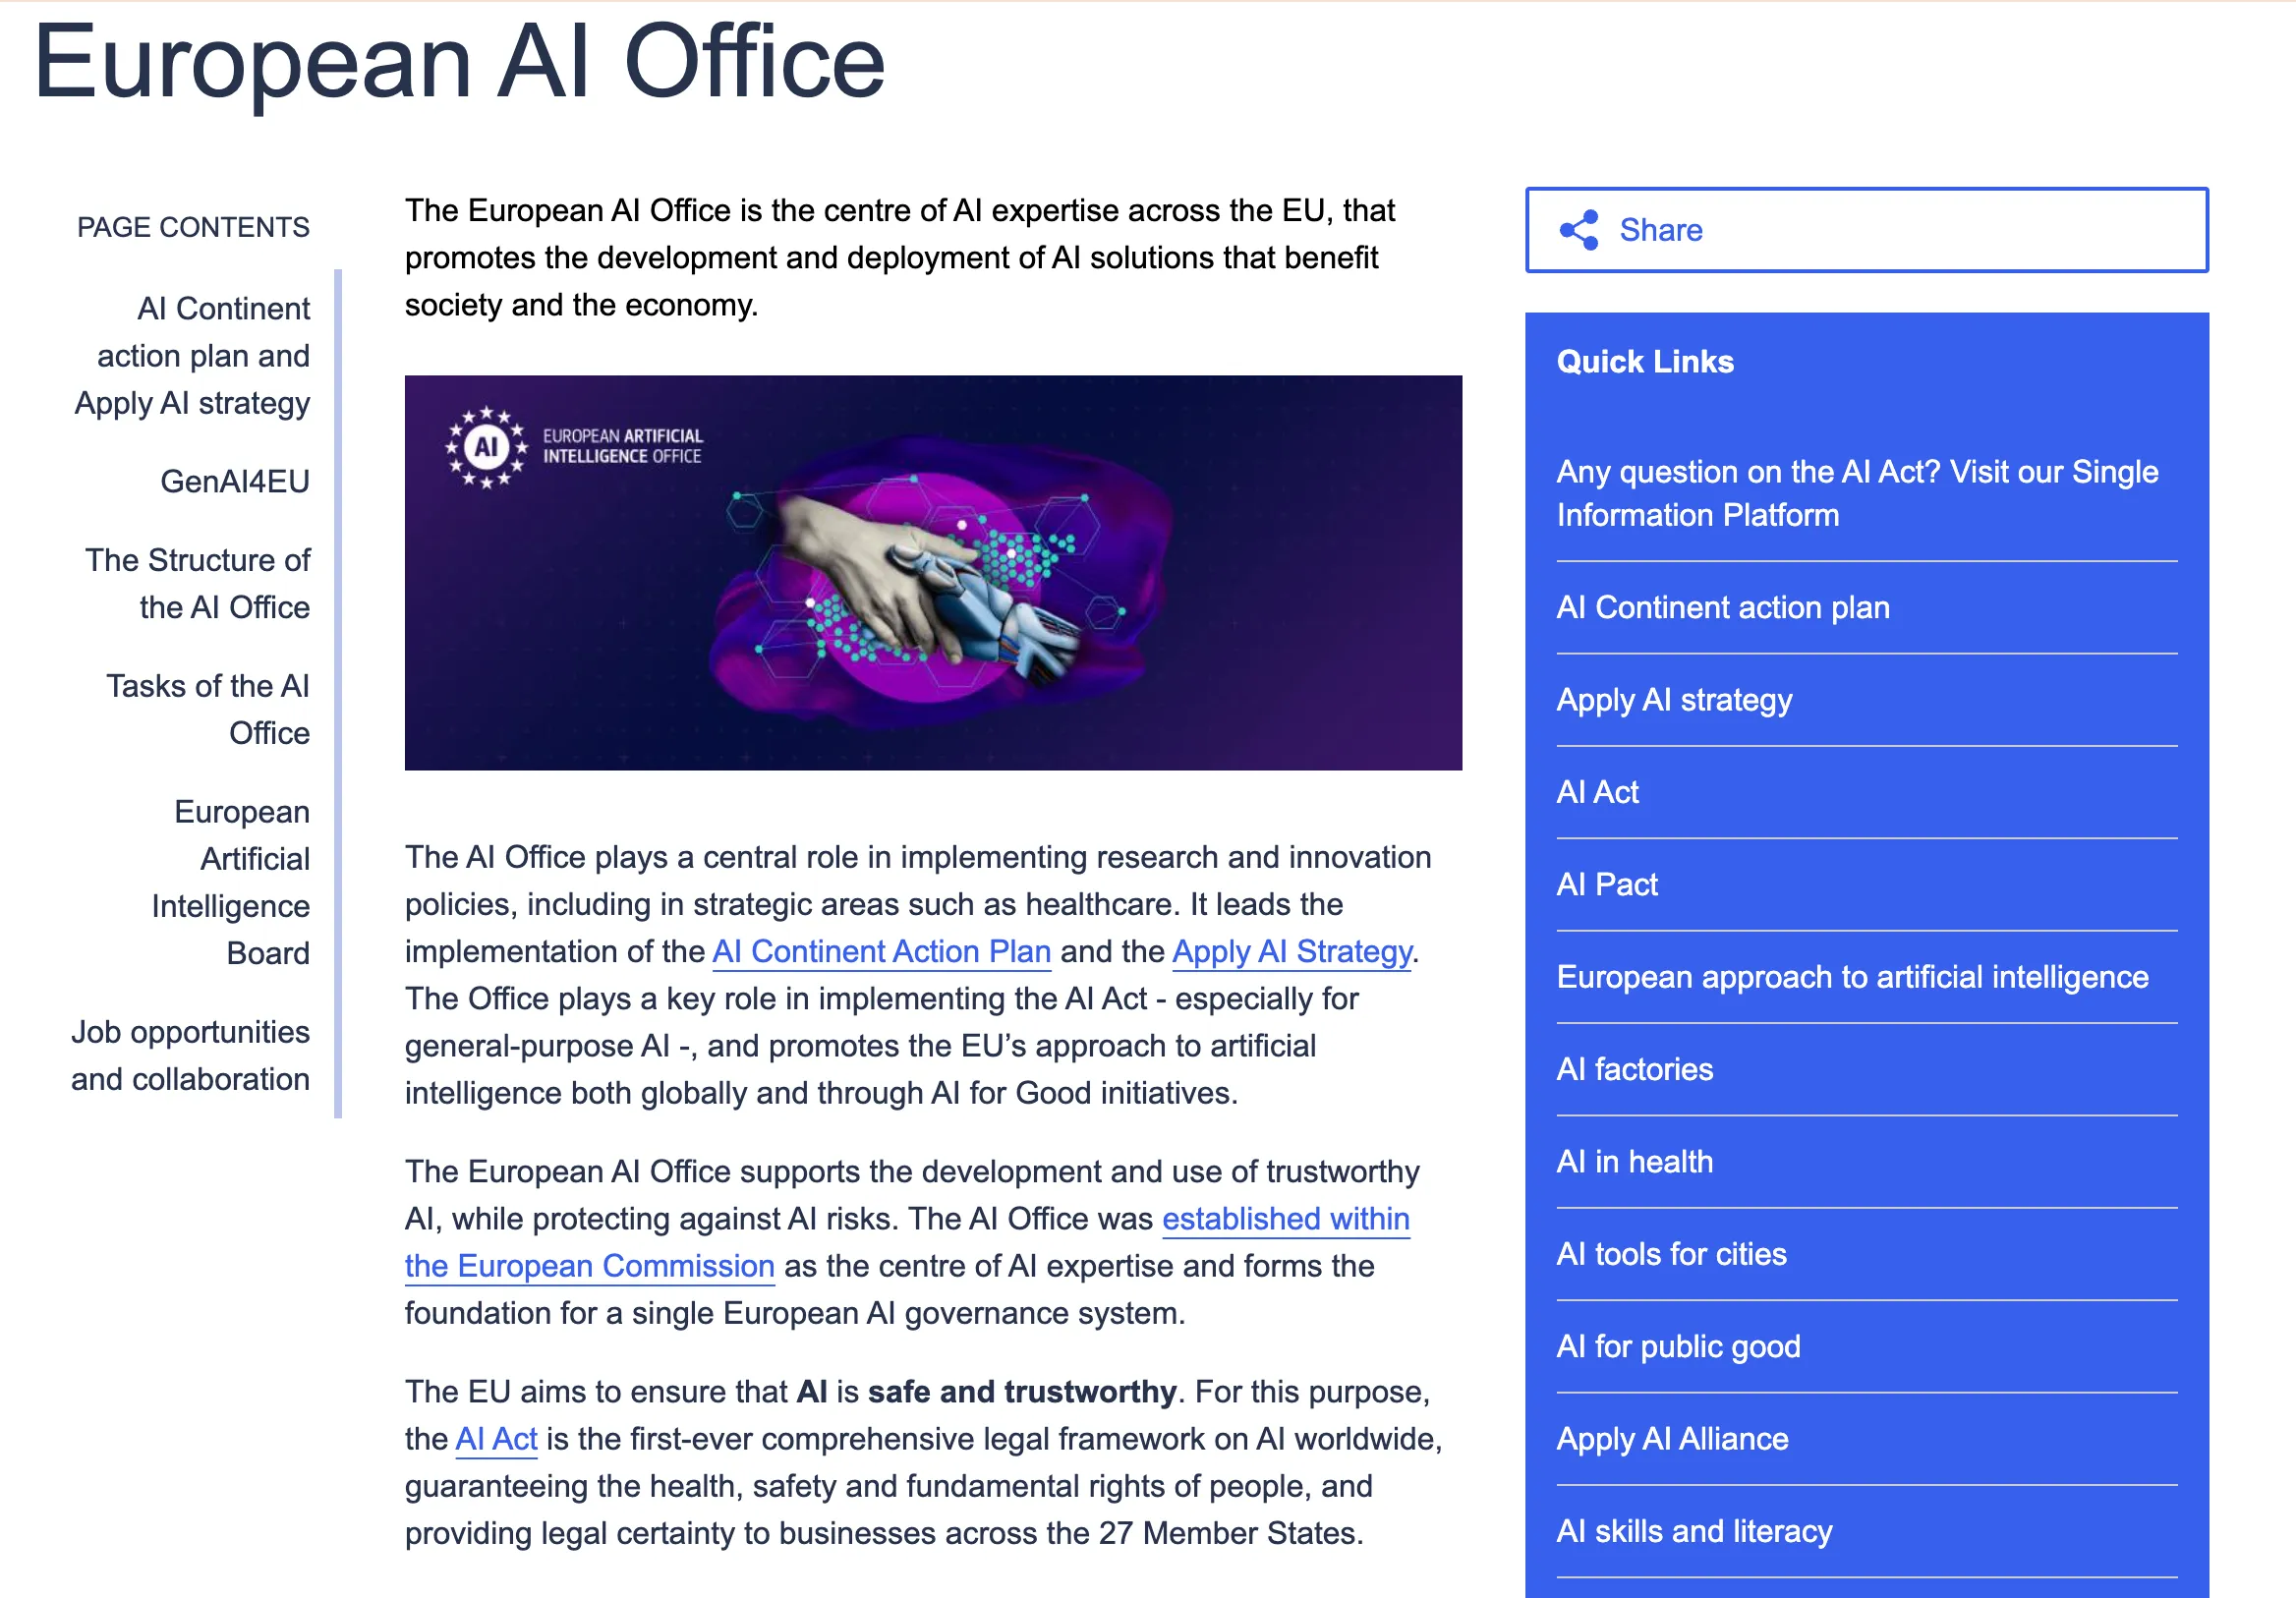This screenshot has width=2296, height=1598.
Task: Open the Share panel
Action: point(1660,229)
